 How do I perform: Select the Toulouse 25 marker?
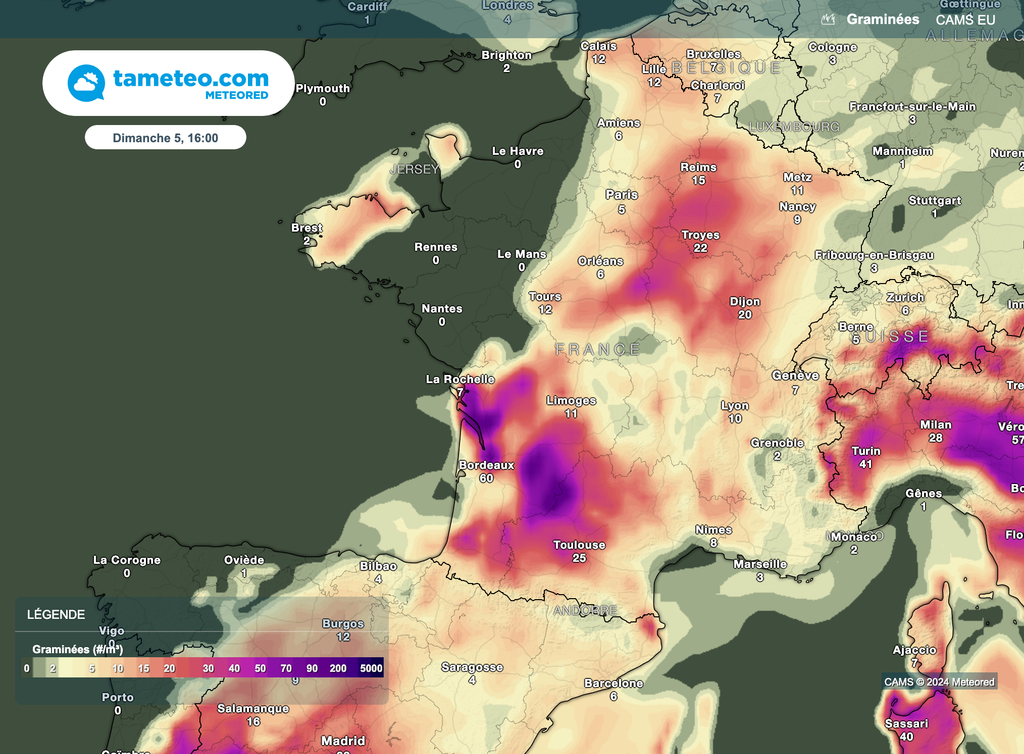pyautogui.click(x=581, y=551)
